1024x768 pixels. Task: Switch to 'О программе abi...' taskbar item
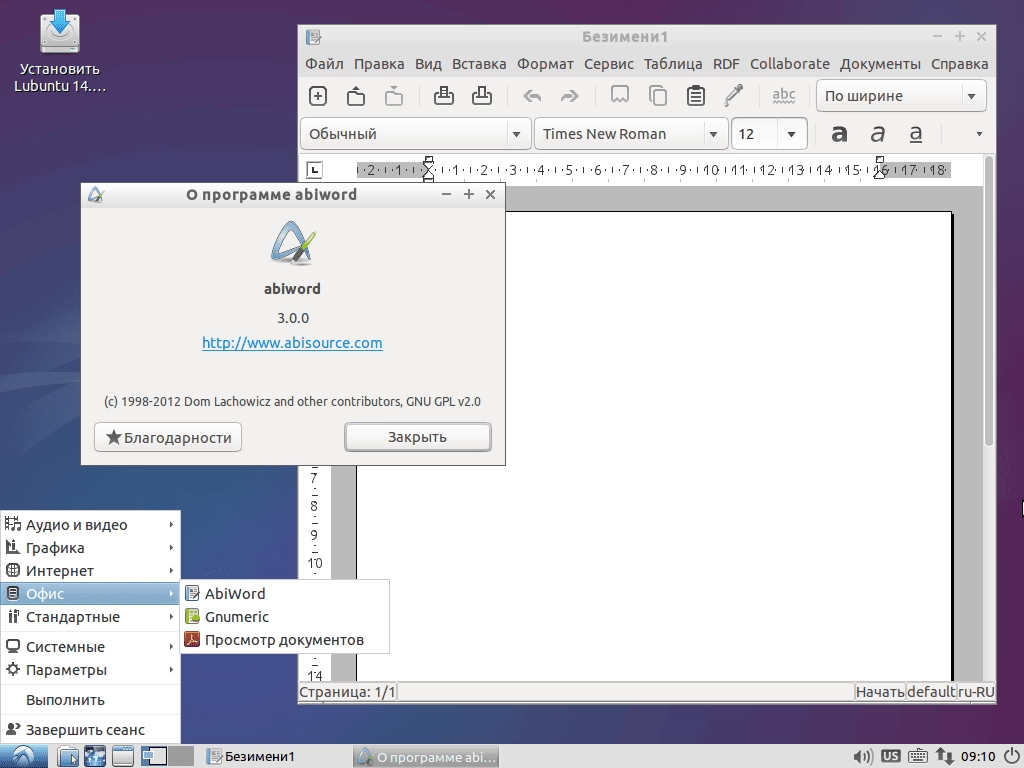pos(427,757)
